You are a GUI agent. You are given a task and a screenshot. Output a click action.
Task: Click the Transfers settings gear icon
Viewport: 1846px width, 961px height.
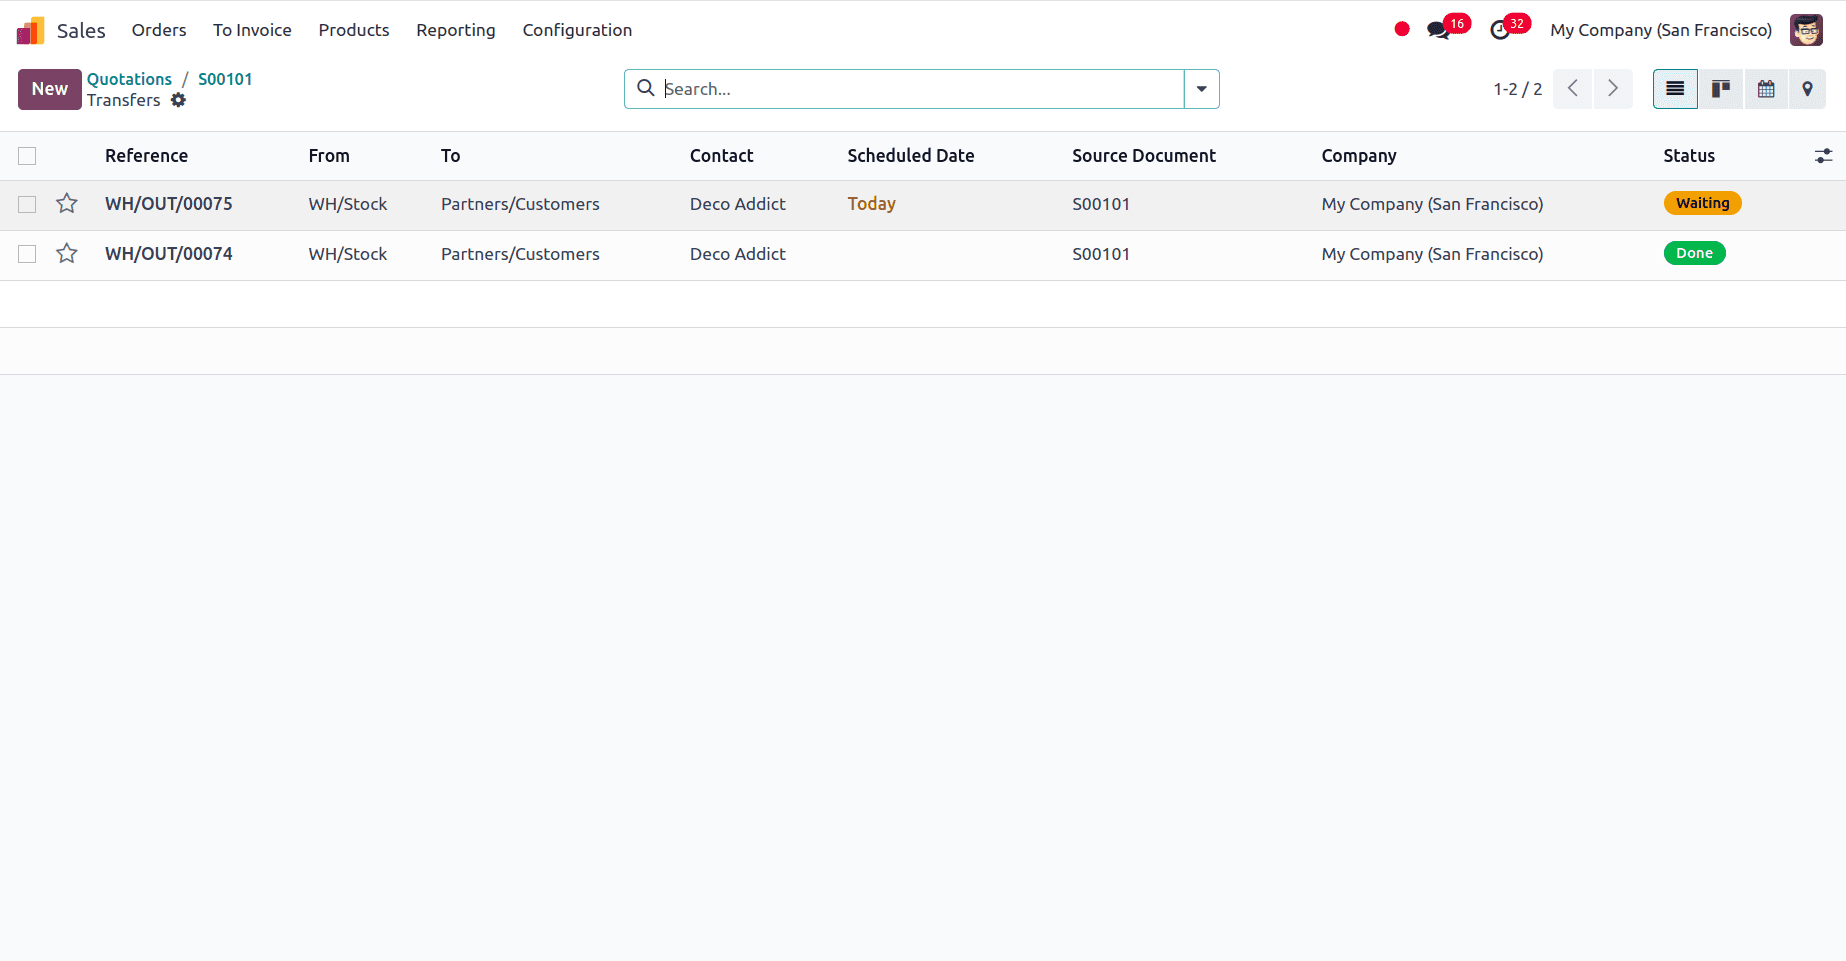(178, 100)
